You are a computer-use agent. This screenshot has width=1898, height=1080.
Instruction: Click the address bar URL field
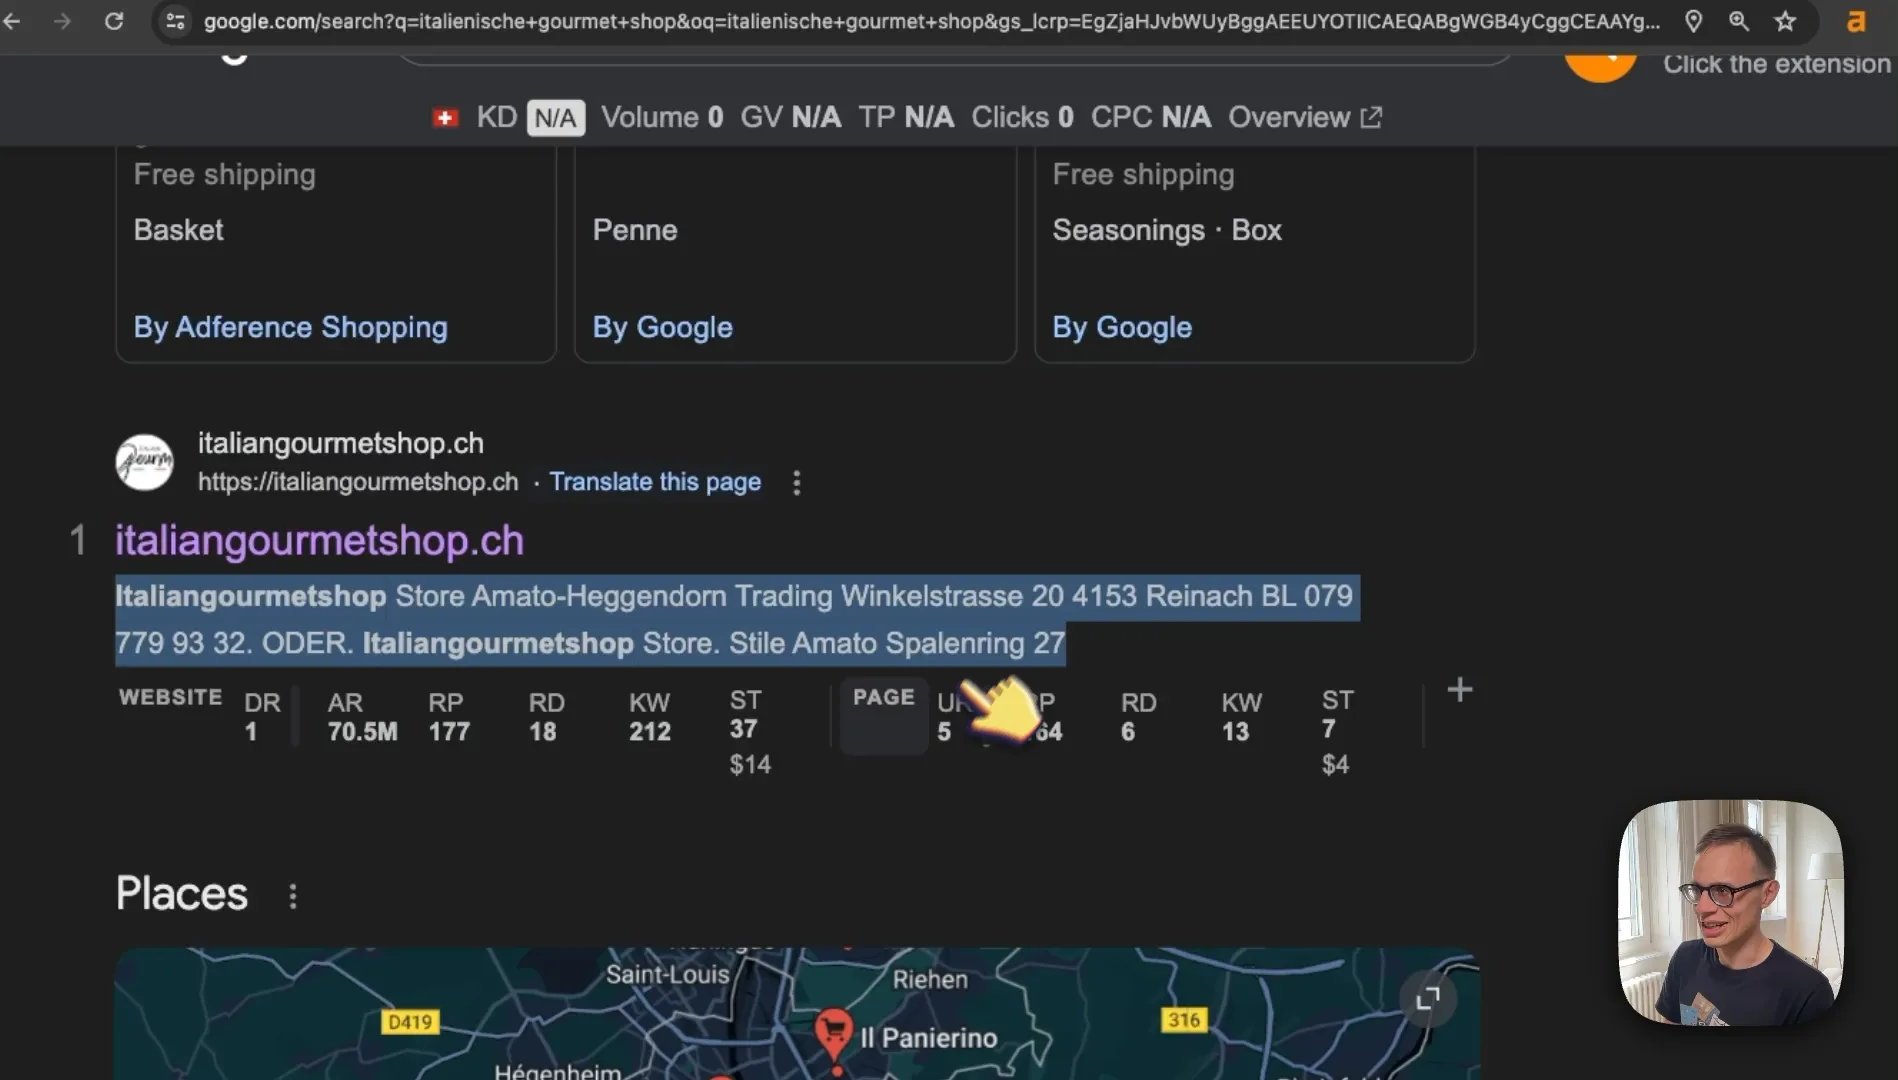click(x=930, y=20)
